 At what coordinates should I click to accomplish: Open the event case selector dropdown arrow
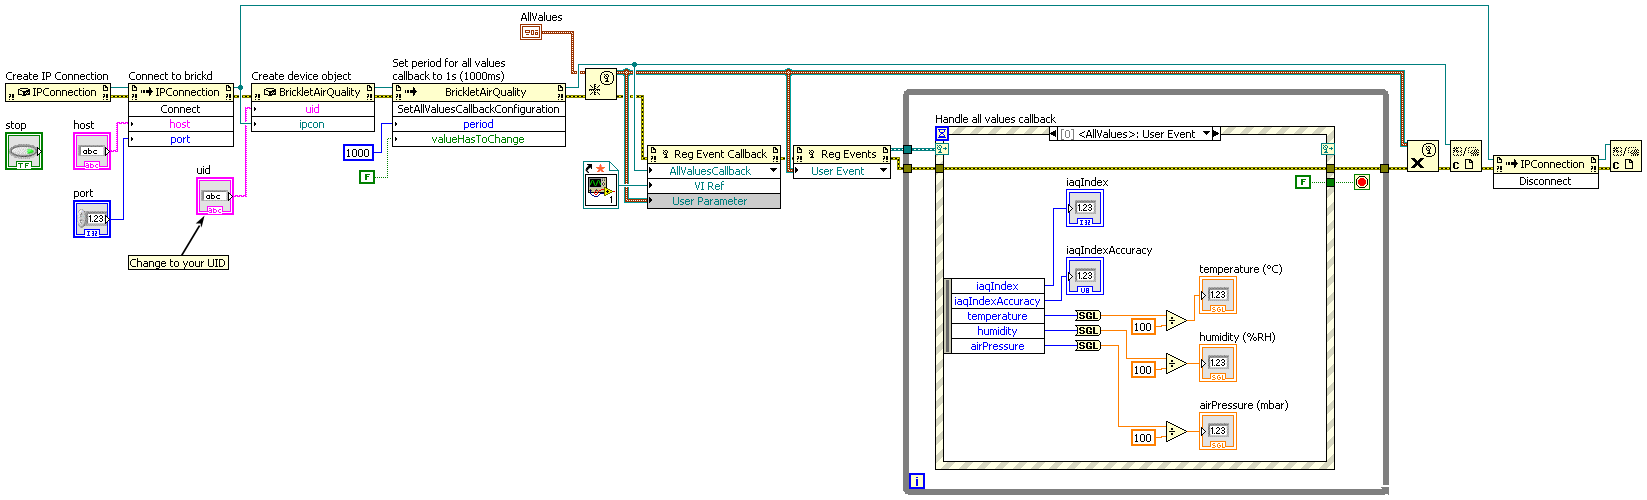click(x=1206, y=134)
